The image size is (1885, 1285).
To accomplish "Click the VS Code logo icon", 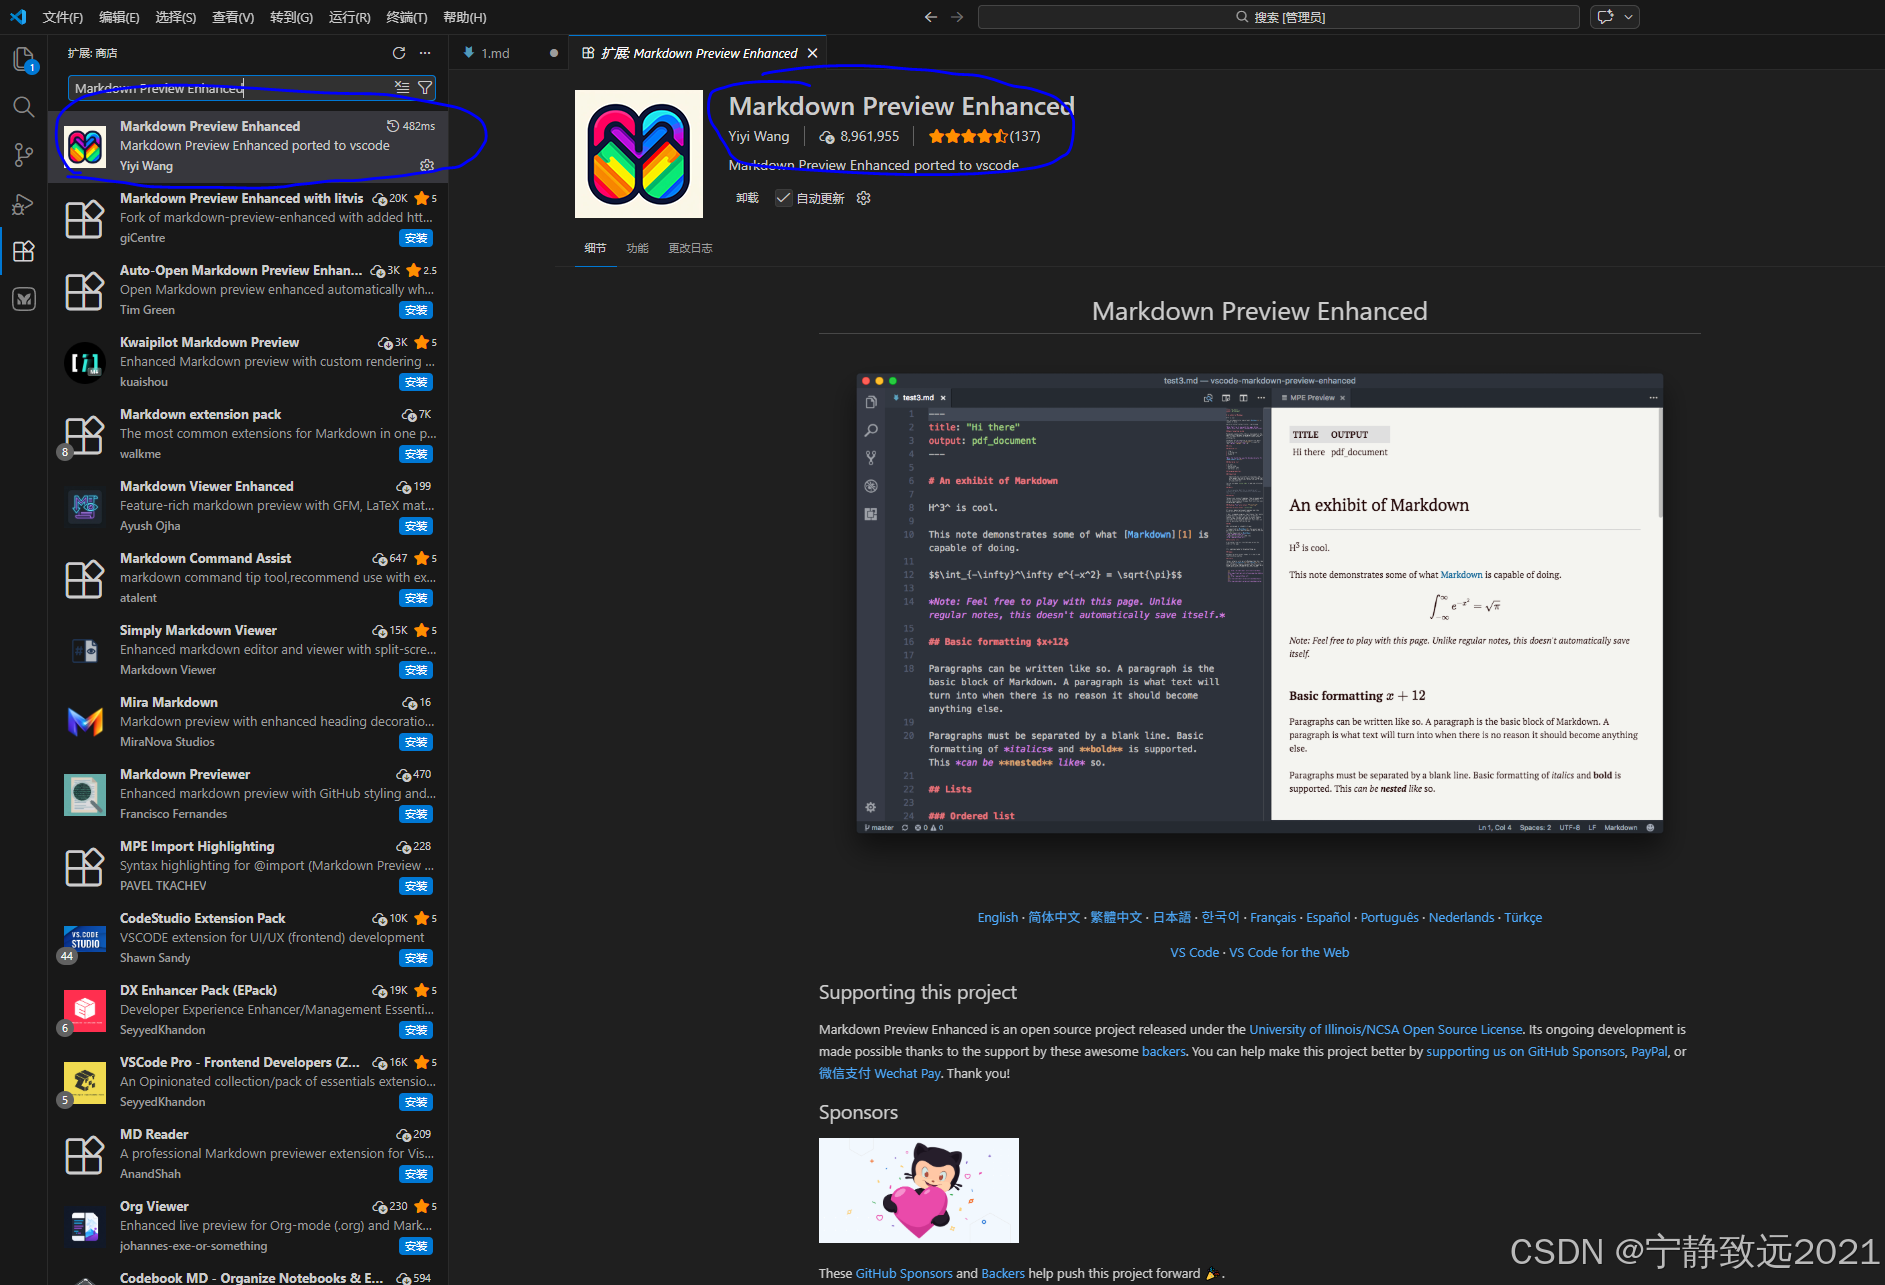I will coord(18,17).
